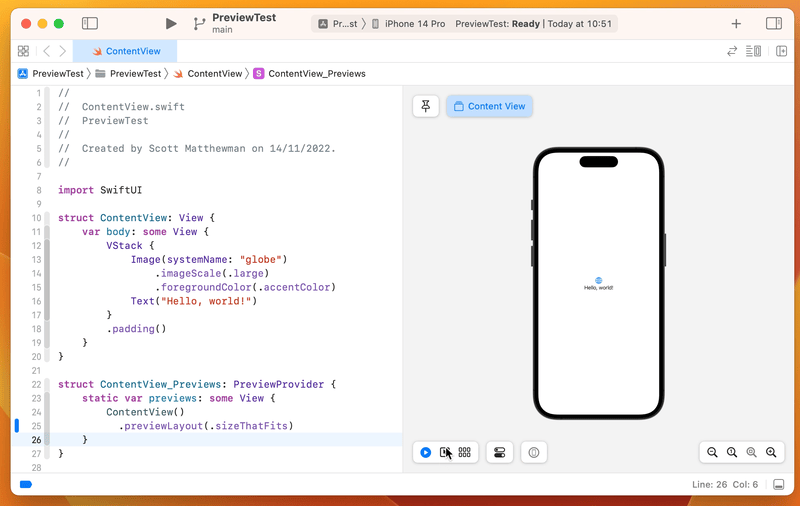Open the editor options menu
The image size is (800, 506).
[x=753, y=51]
